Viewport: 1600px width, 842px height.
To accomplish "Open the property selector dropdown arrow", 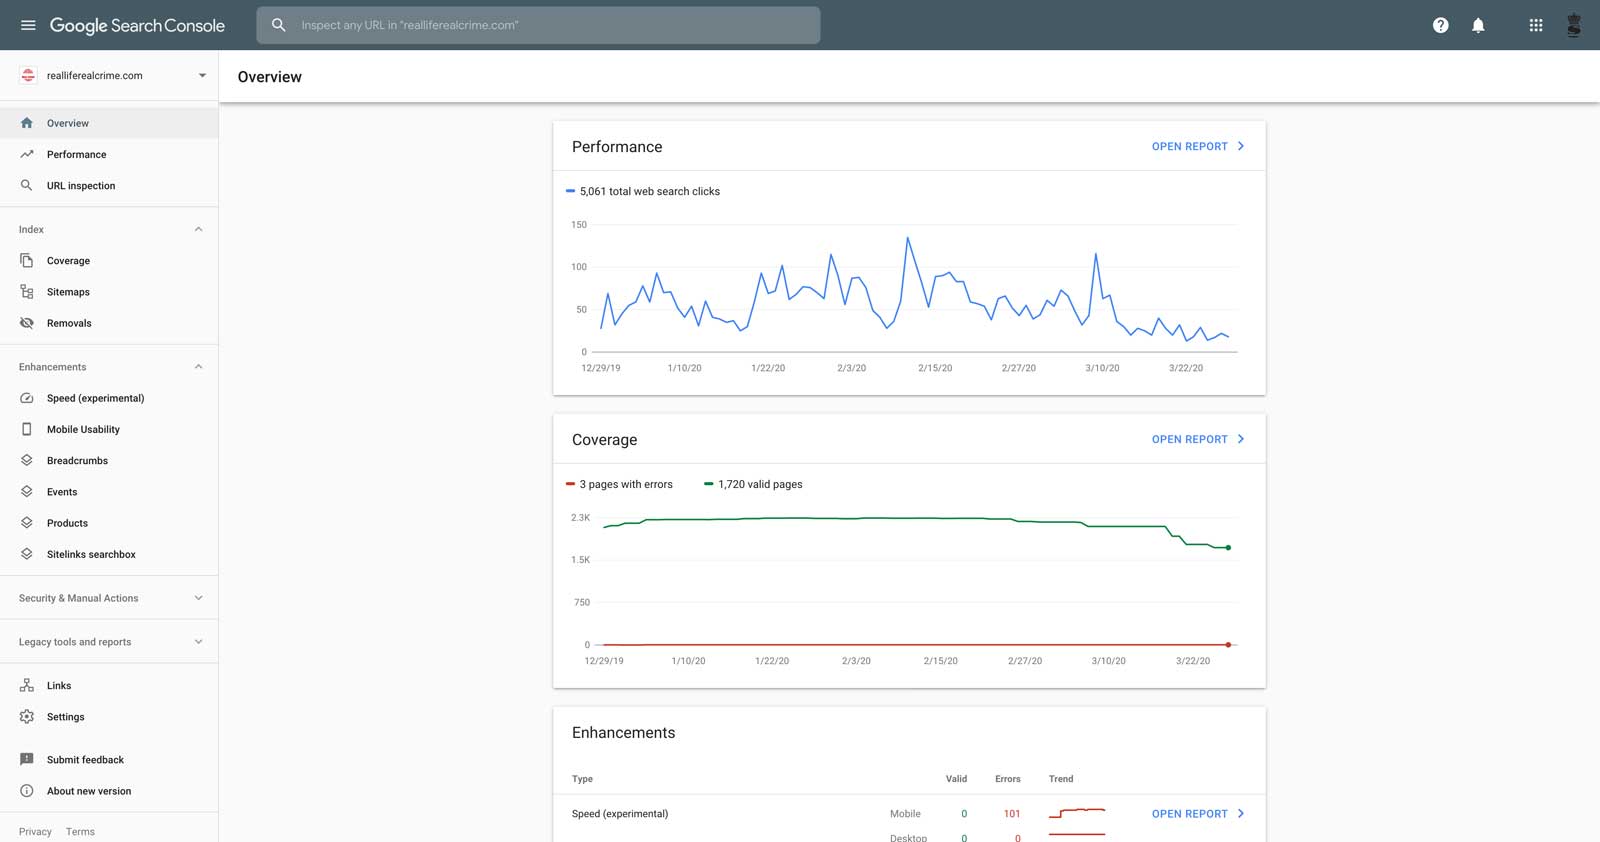I will tap(202, 75).
